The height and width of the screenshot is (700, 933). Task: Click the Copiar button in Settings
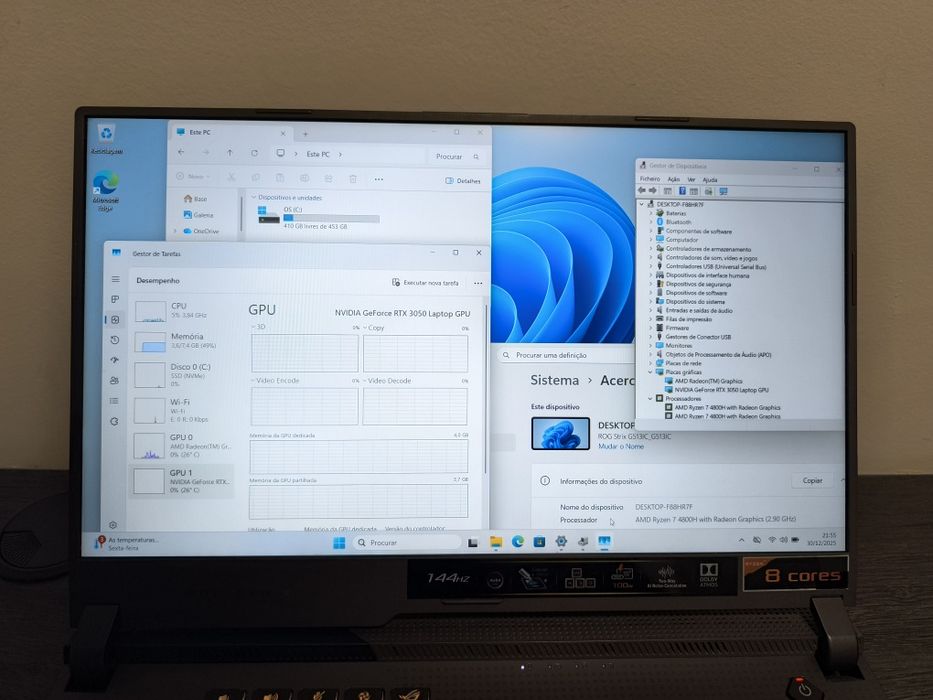tap(812, 480)
